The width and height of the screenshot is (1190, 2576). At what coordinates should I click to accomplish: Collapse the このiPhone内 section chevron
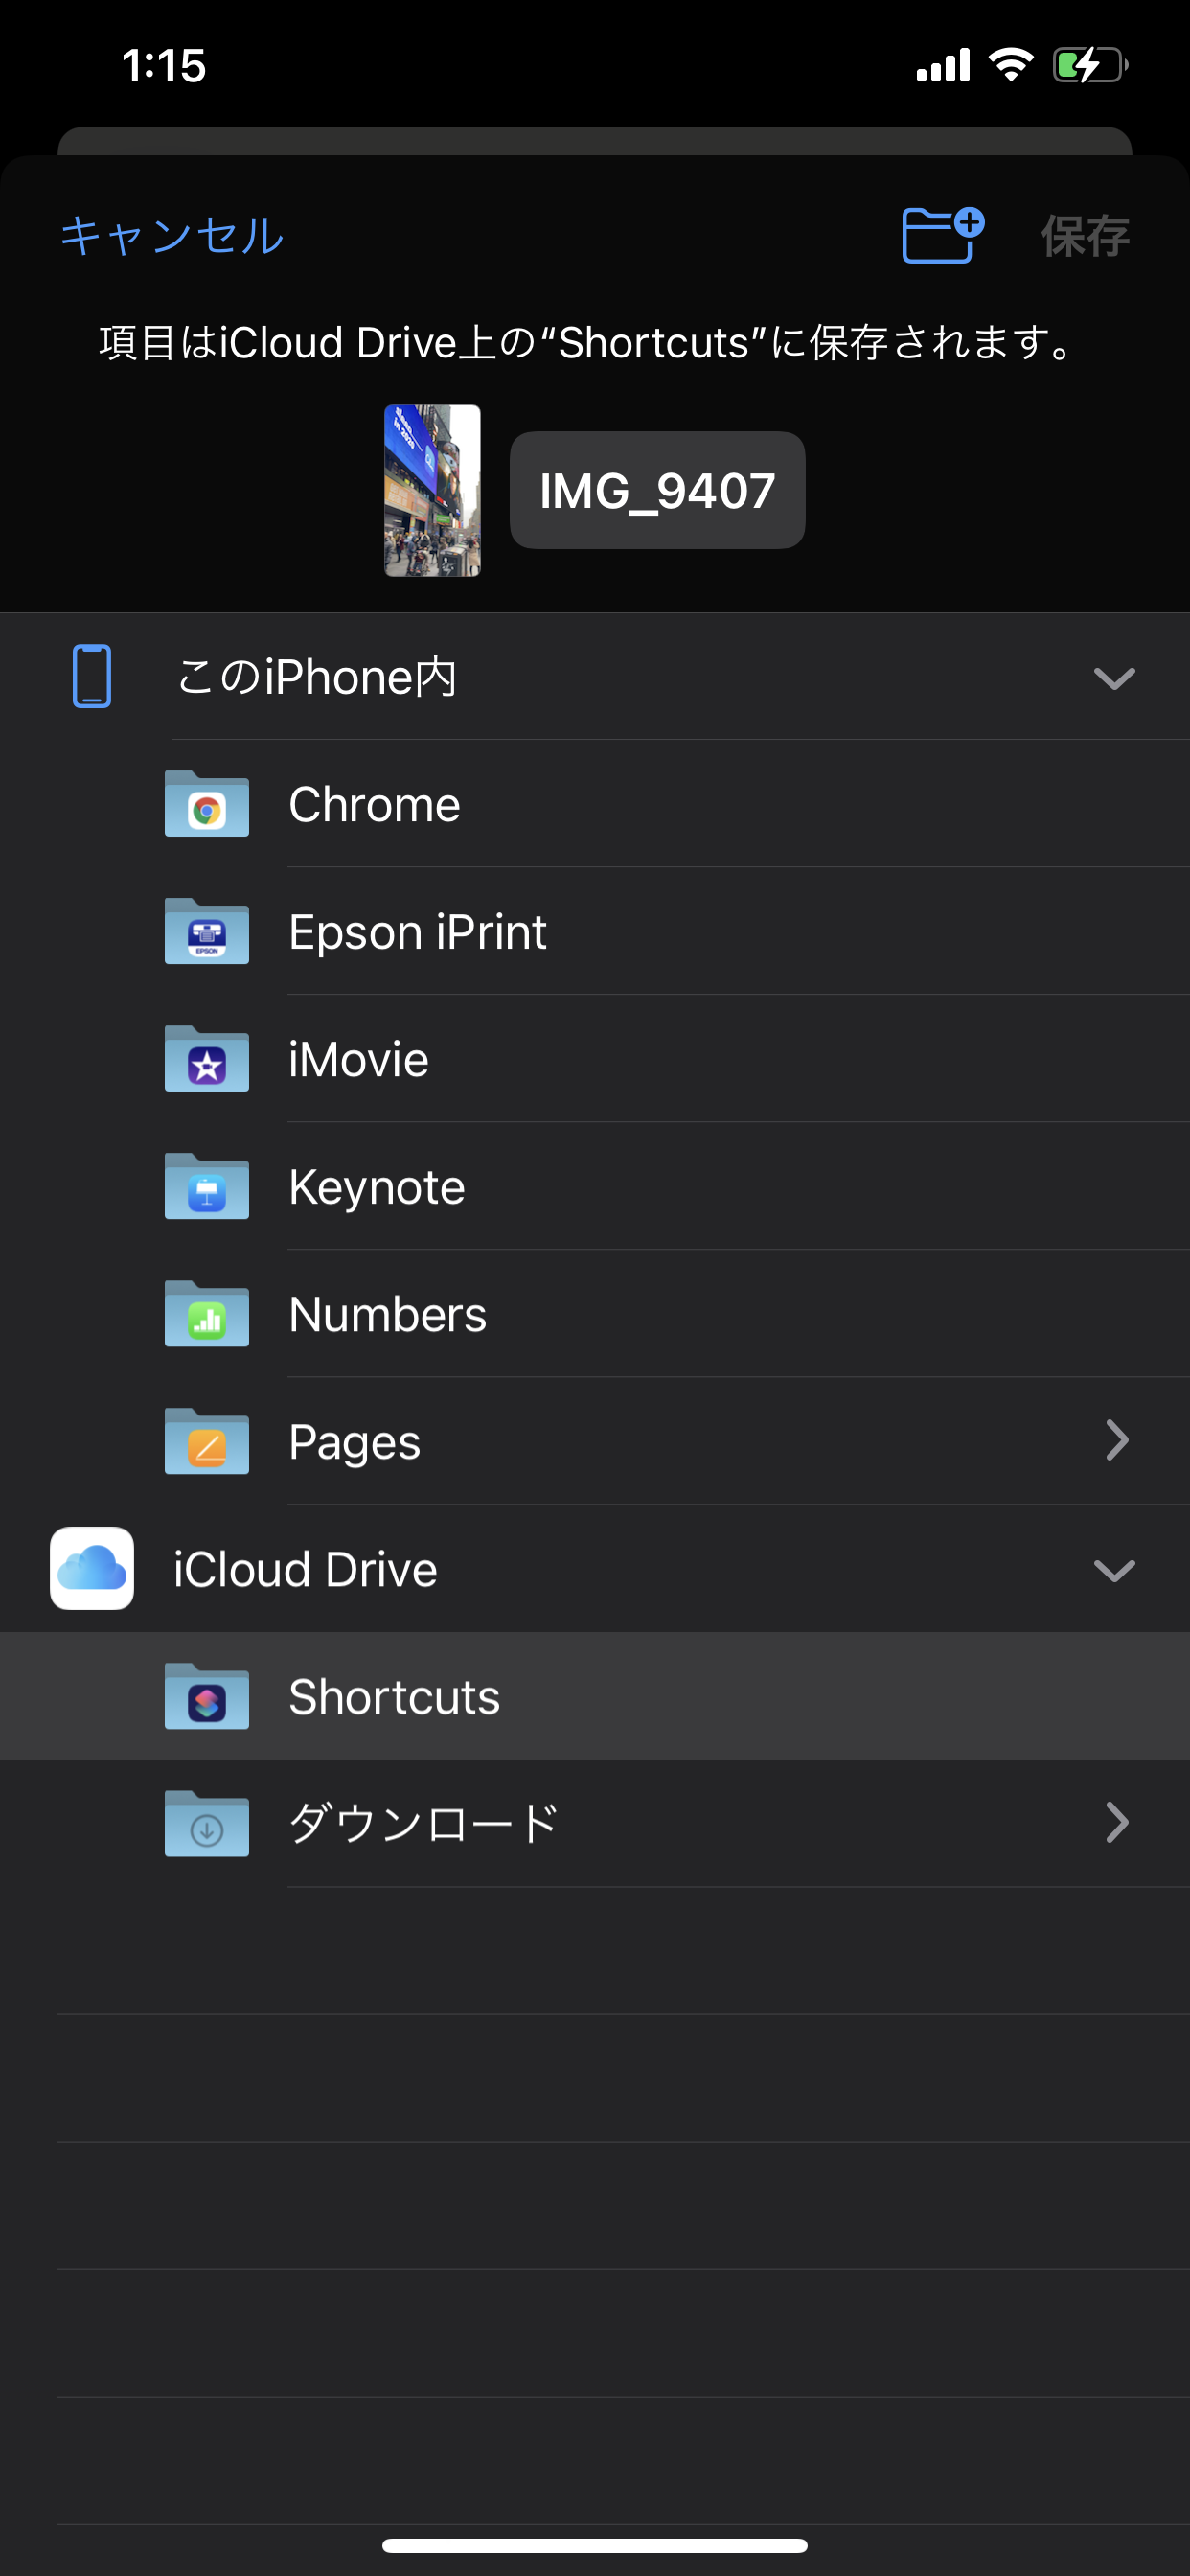1113,679
